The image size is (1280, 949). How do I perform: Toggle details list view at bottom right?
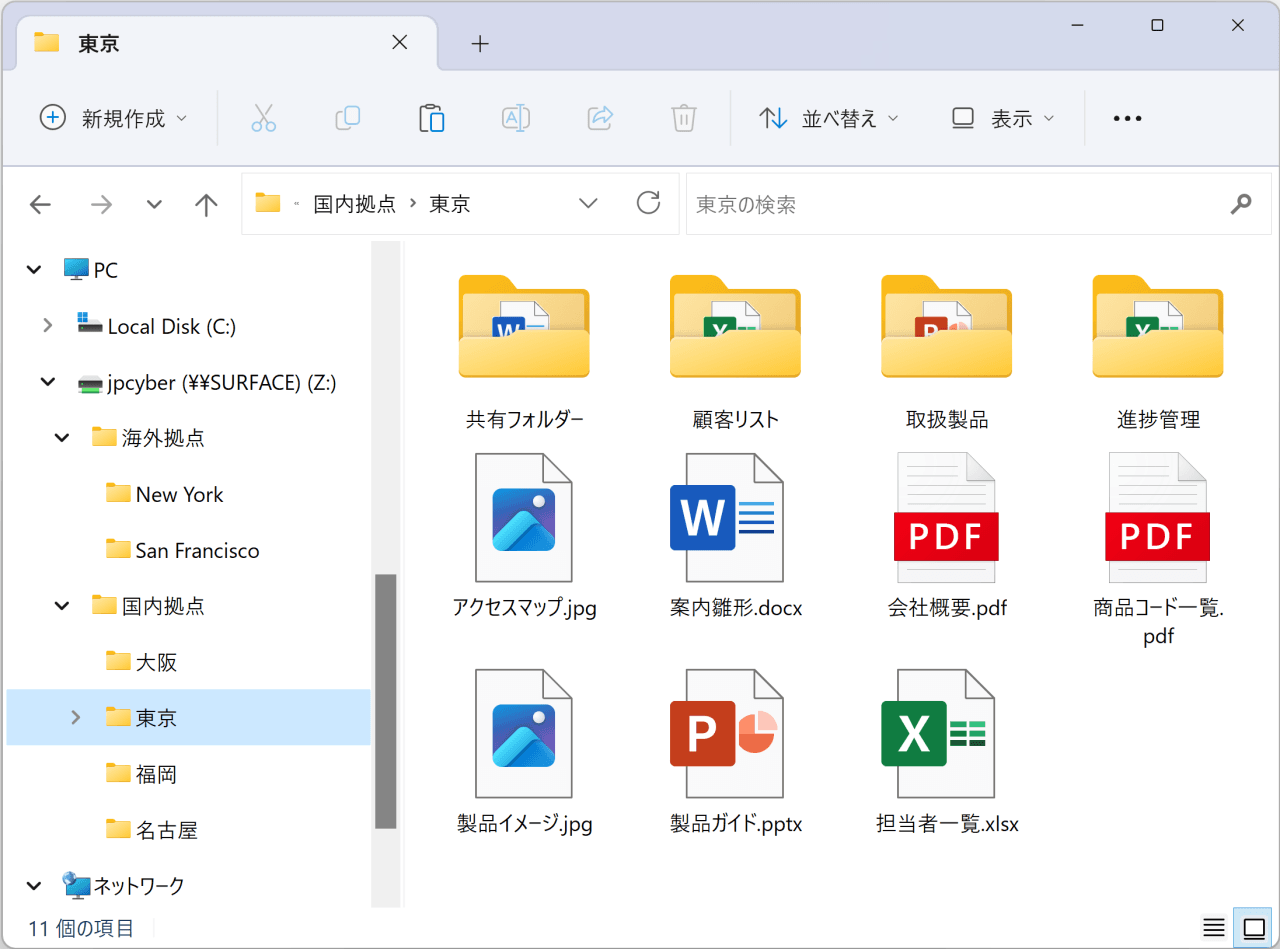click(x=1213, y=927)
